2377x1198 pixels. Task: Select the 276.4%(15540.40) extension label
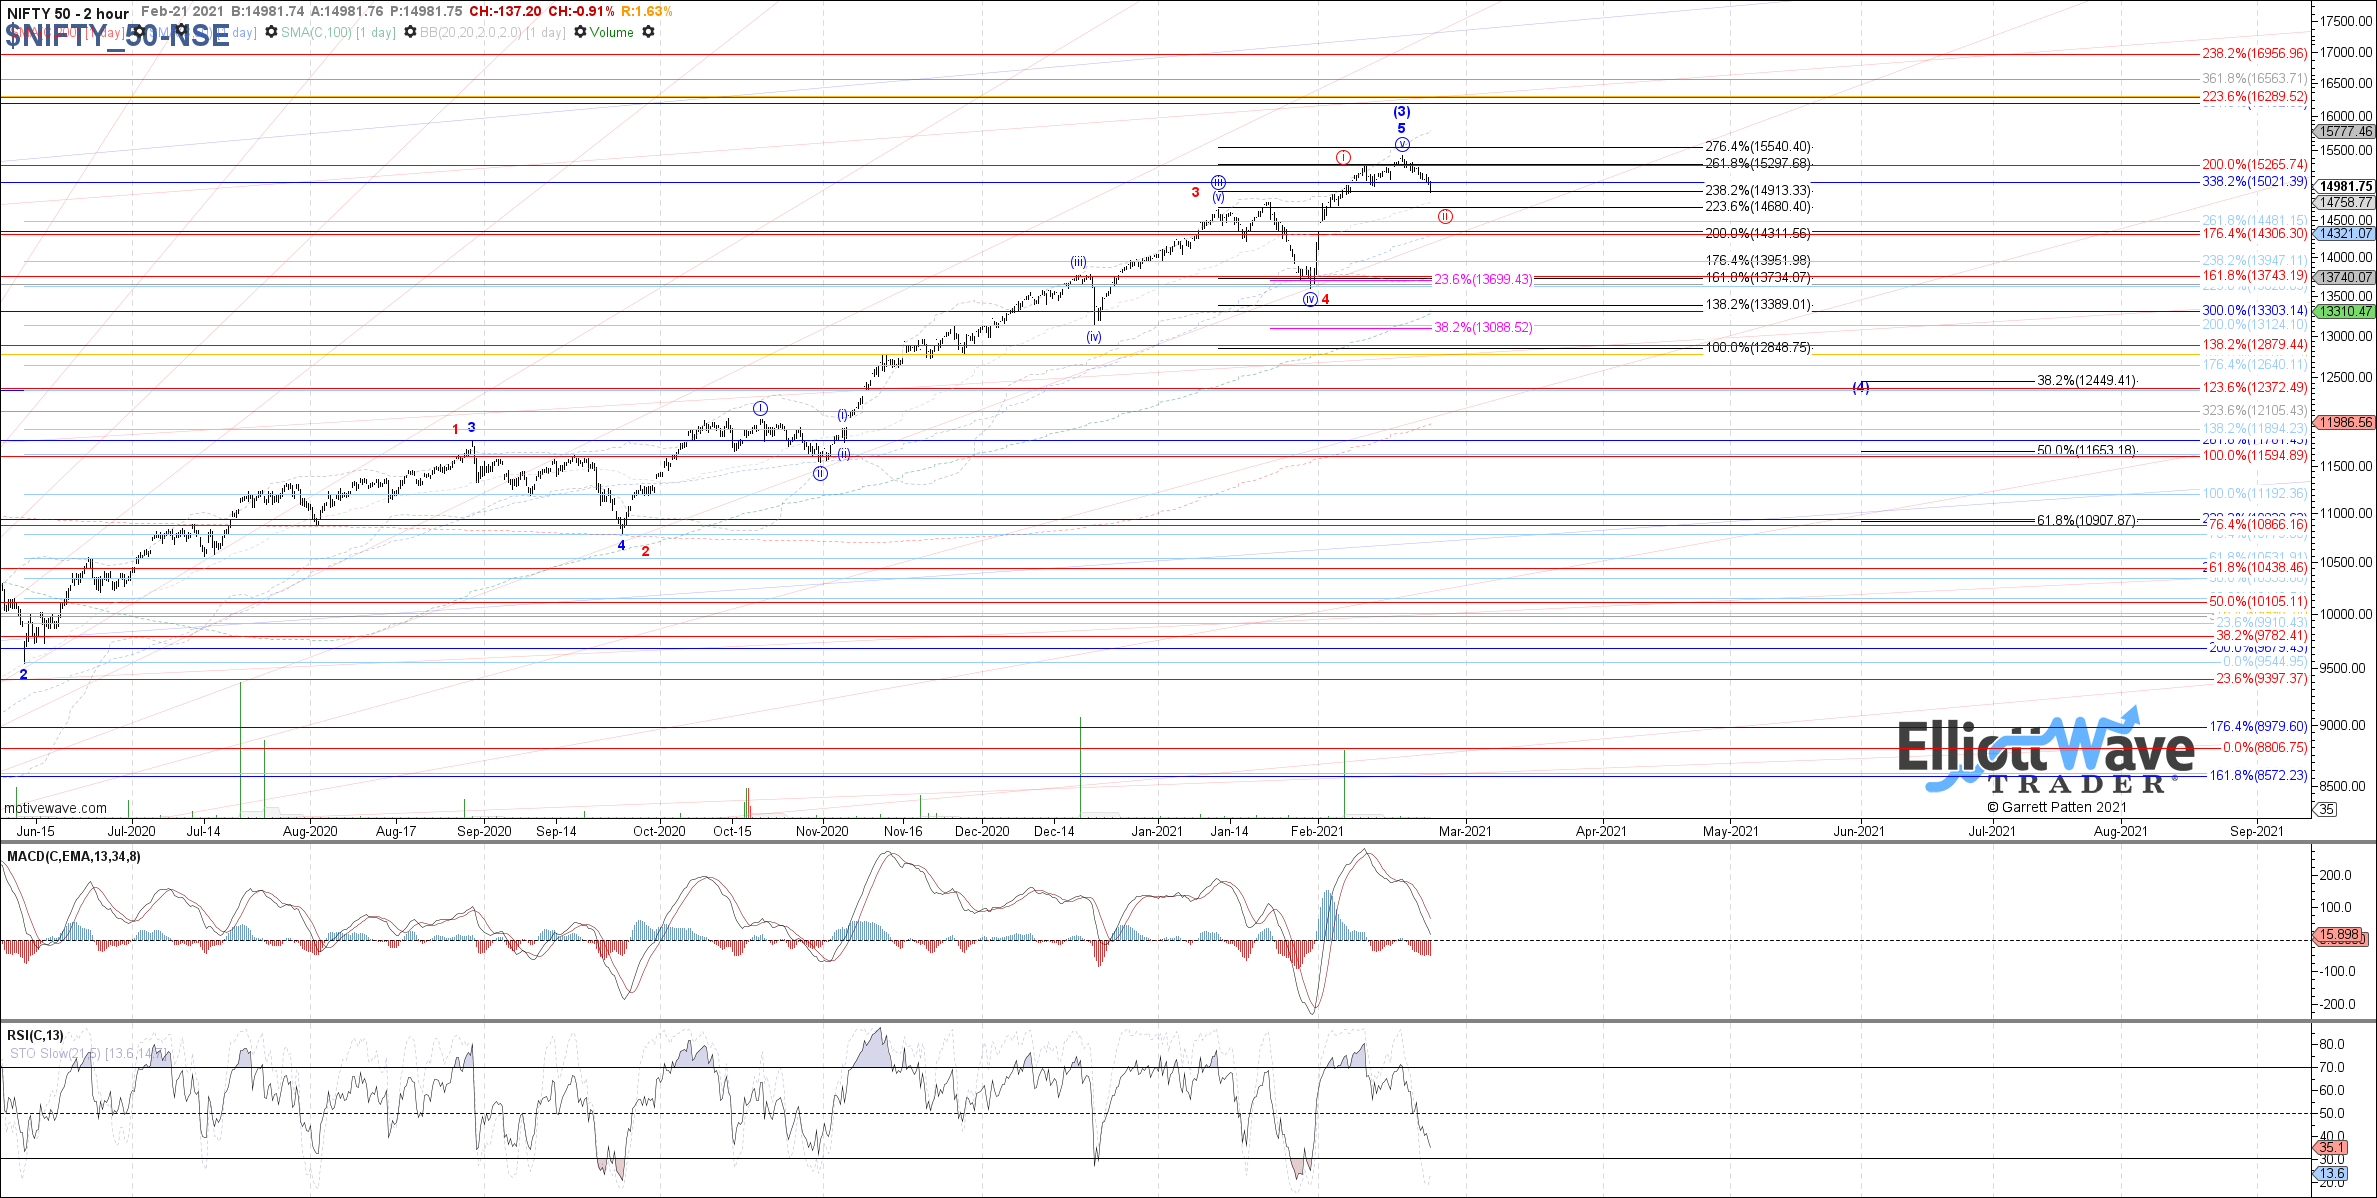[x=1758, y=147]
